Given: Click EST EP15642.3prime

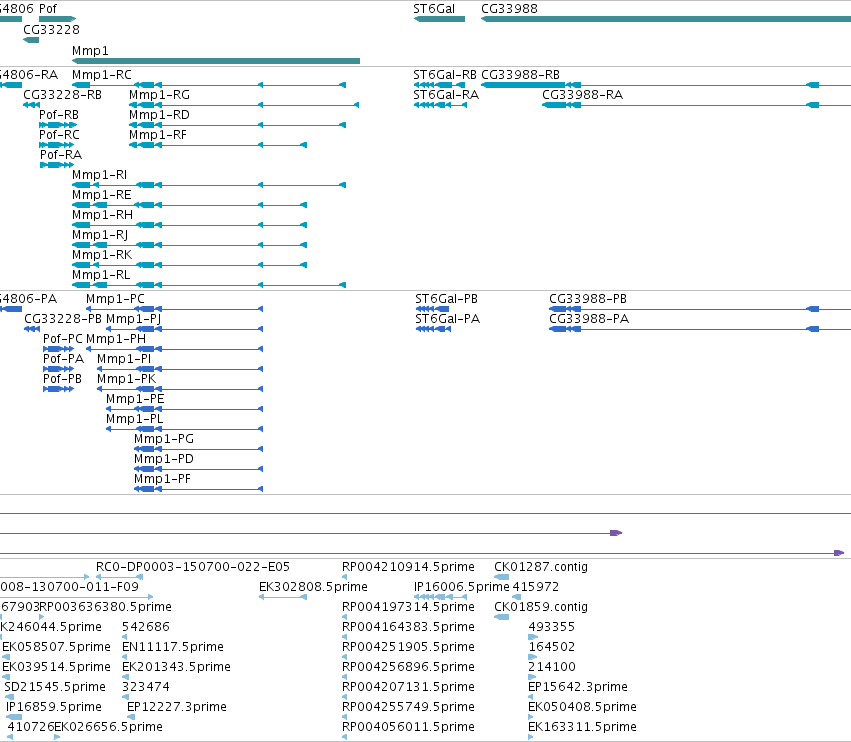Looking at the screenshot, I should pos(578,688).
